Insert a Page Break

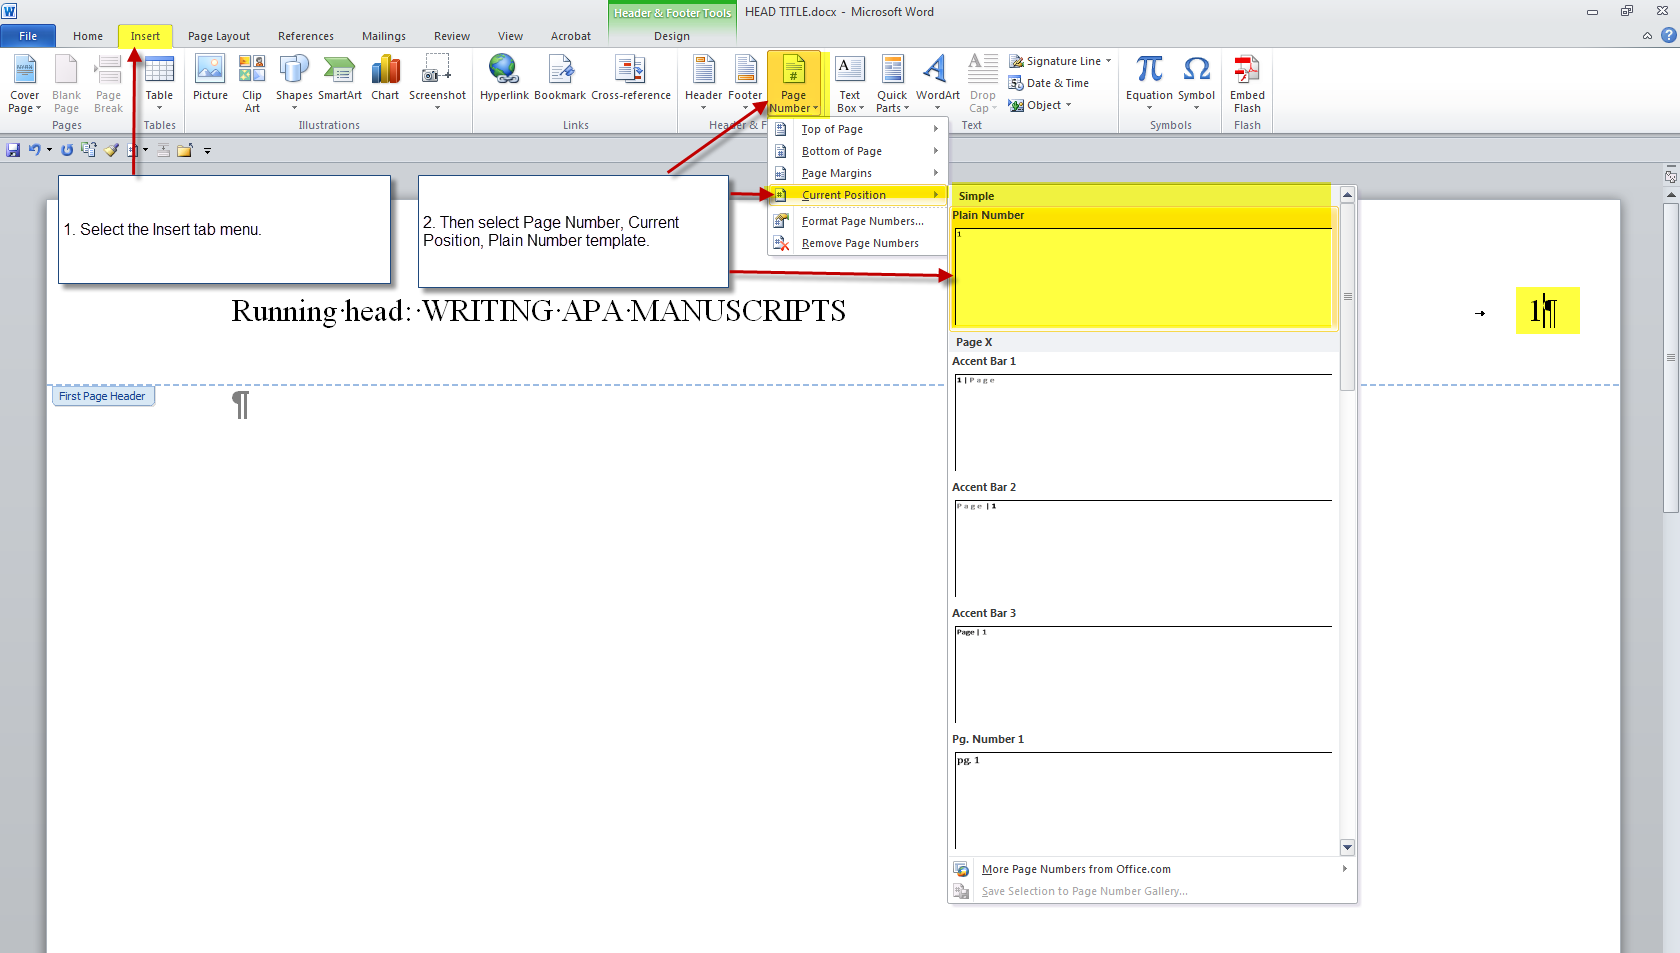pos(108,84)
